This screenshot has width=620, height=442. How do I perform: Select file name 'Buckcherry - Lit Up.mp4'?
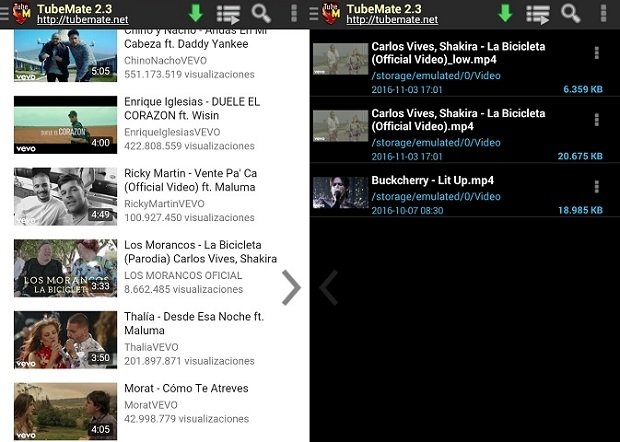(x=433, y=180)
